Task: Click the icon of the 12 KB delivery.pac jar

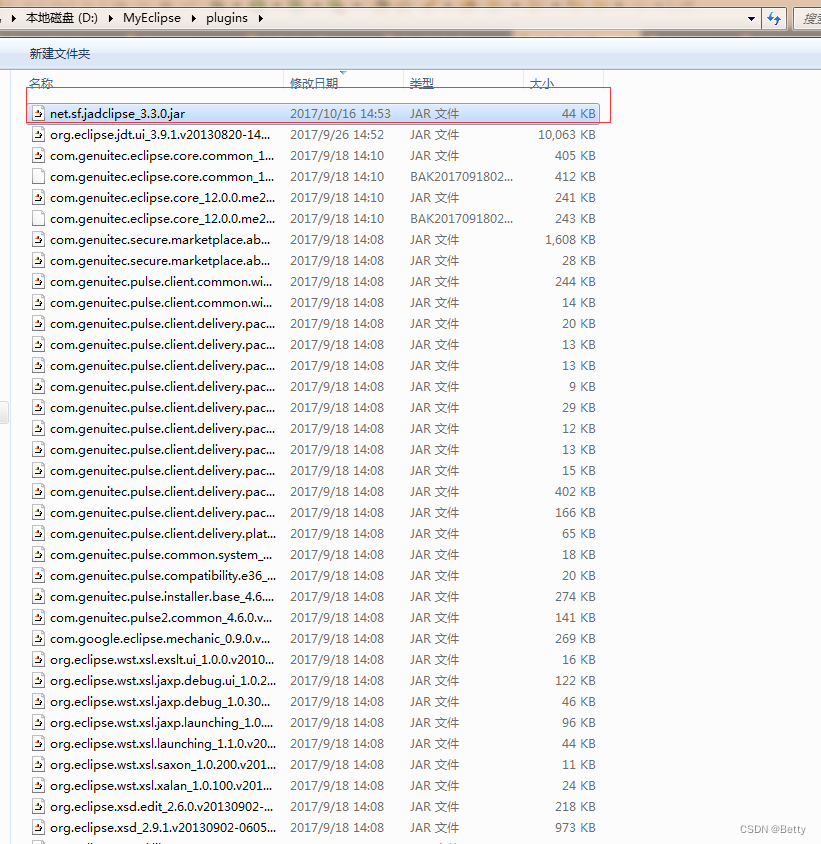Action: (x=38, y=428)
